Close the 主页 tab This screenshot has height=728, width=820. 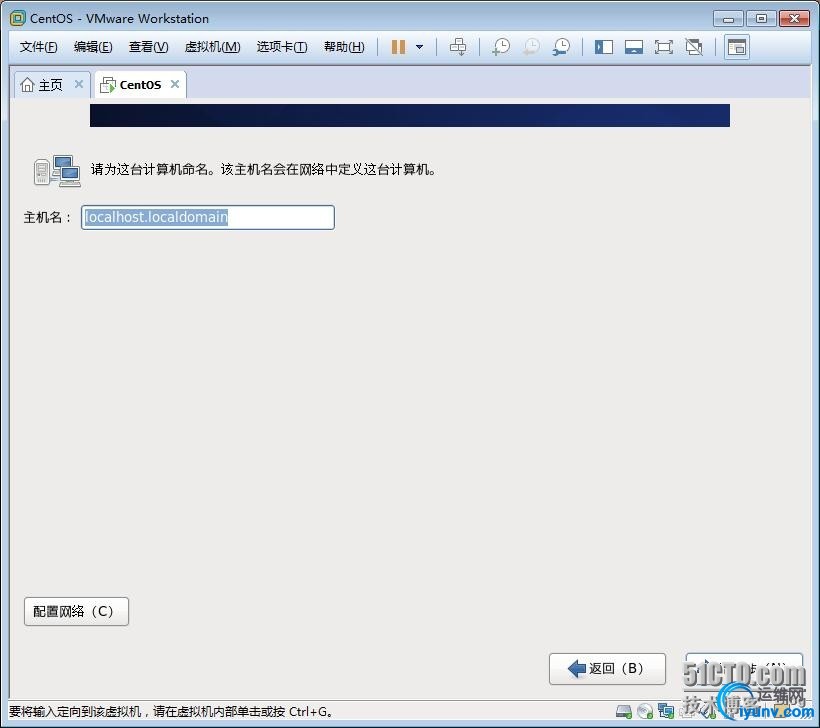[x=79, y=84]
